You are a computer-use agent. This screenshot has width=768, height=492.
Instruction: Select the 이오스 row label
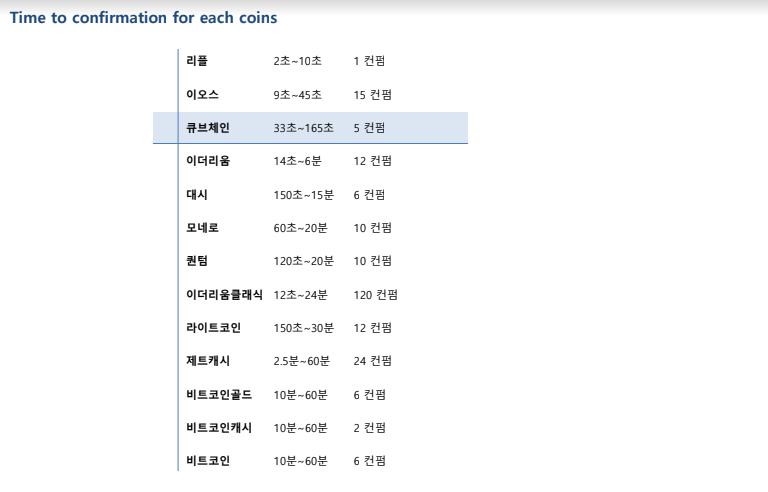point(202,95)
